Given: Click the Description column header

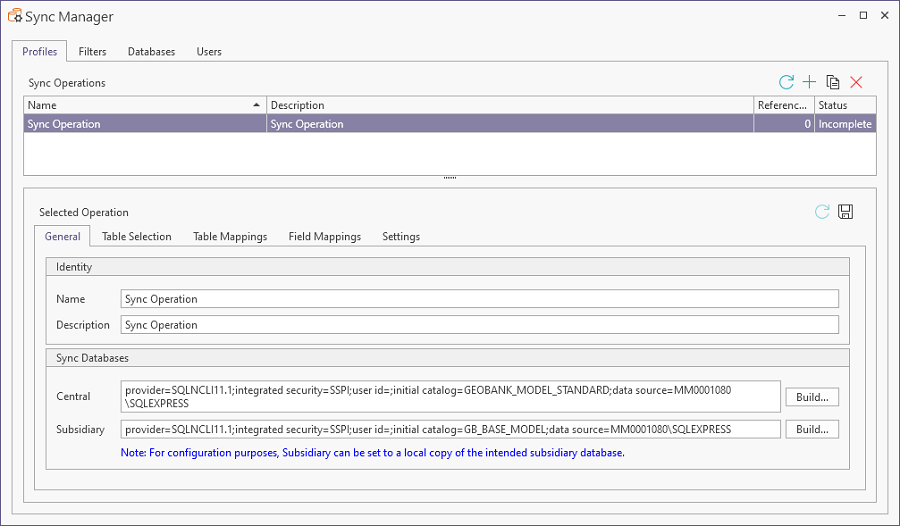Looking at the screenshot, I should tap(510, 105).
